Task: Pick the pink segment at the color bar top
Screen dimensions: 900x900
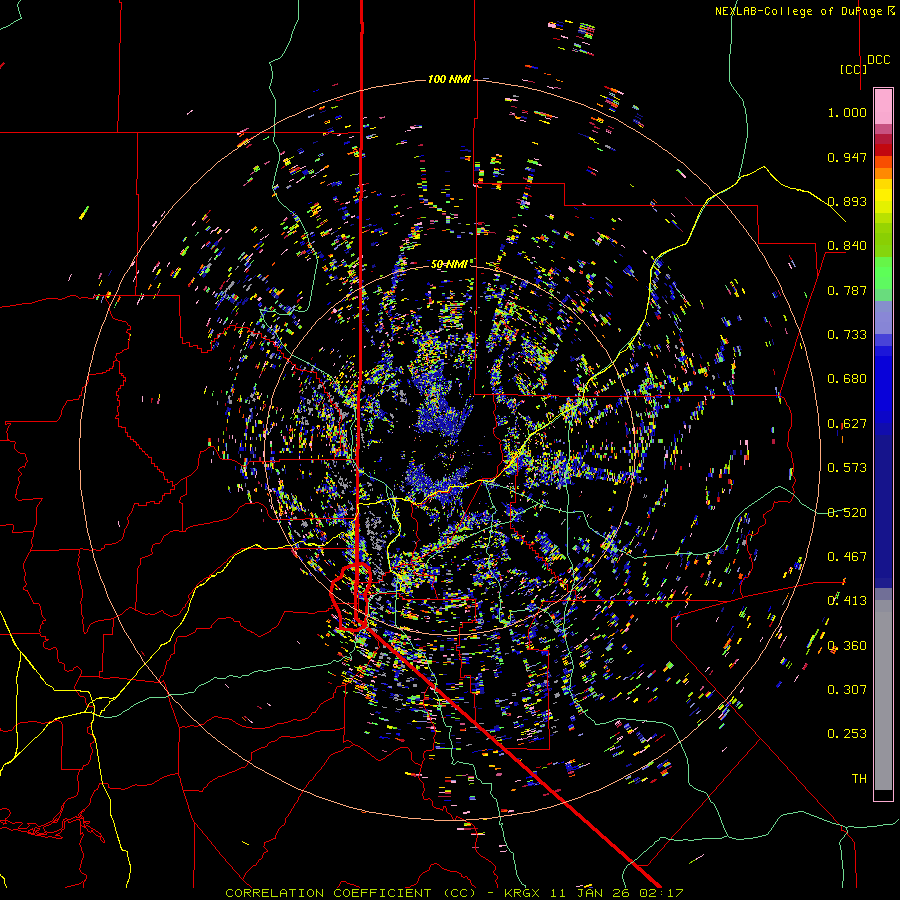Action: point(883,106)
